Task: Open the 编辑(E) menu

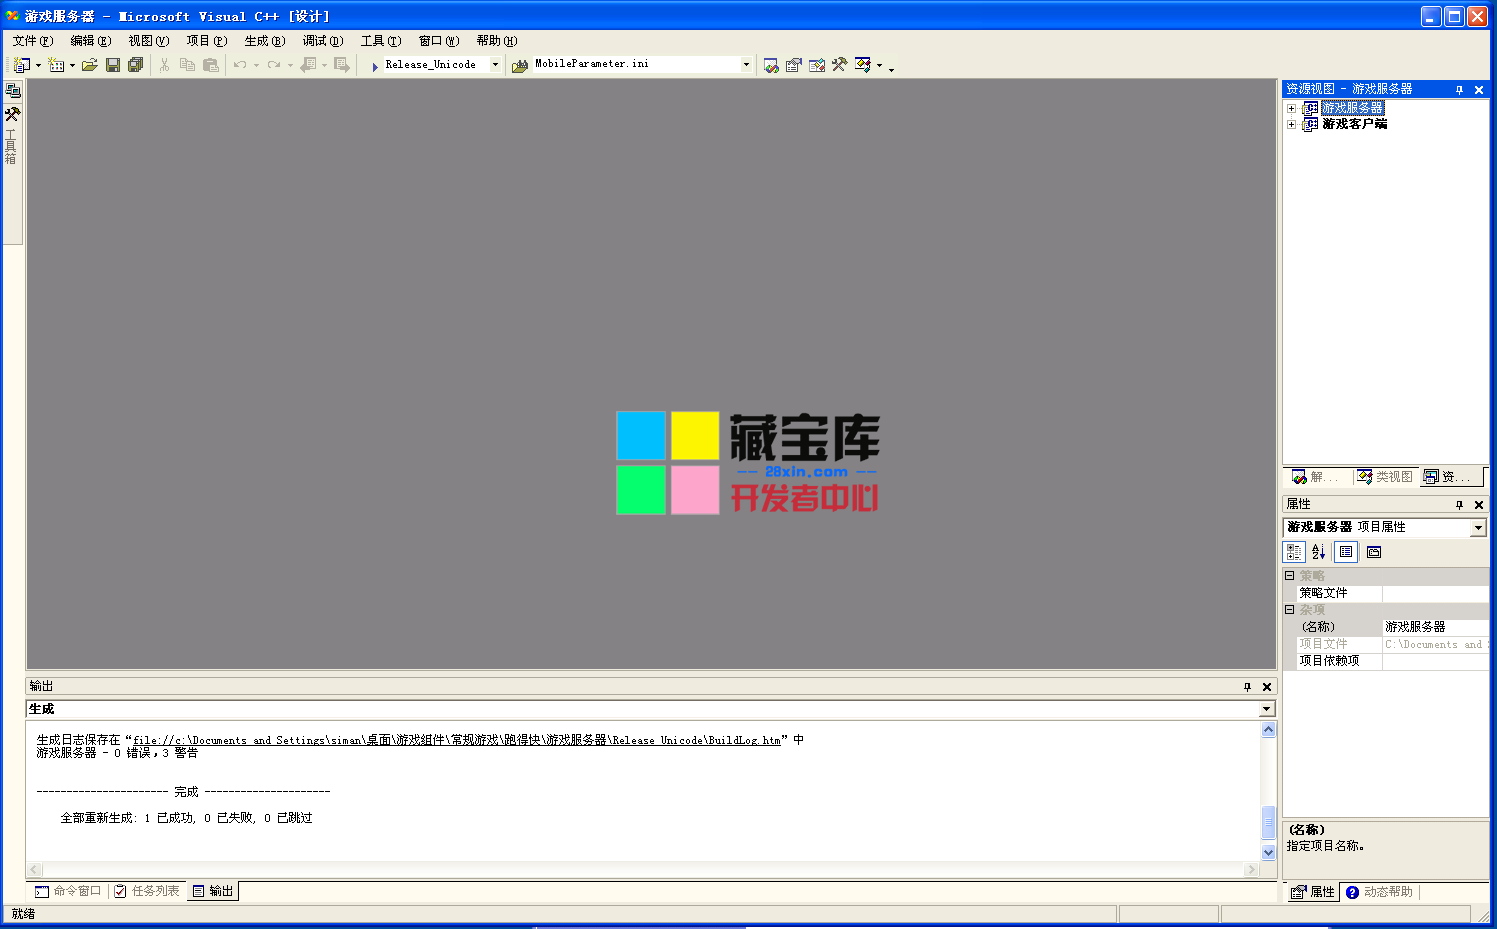Action: coord(91,41)
